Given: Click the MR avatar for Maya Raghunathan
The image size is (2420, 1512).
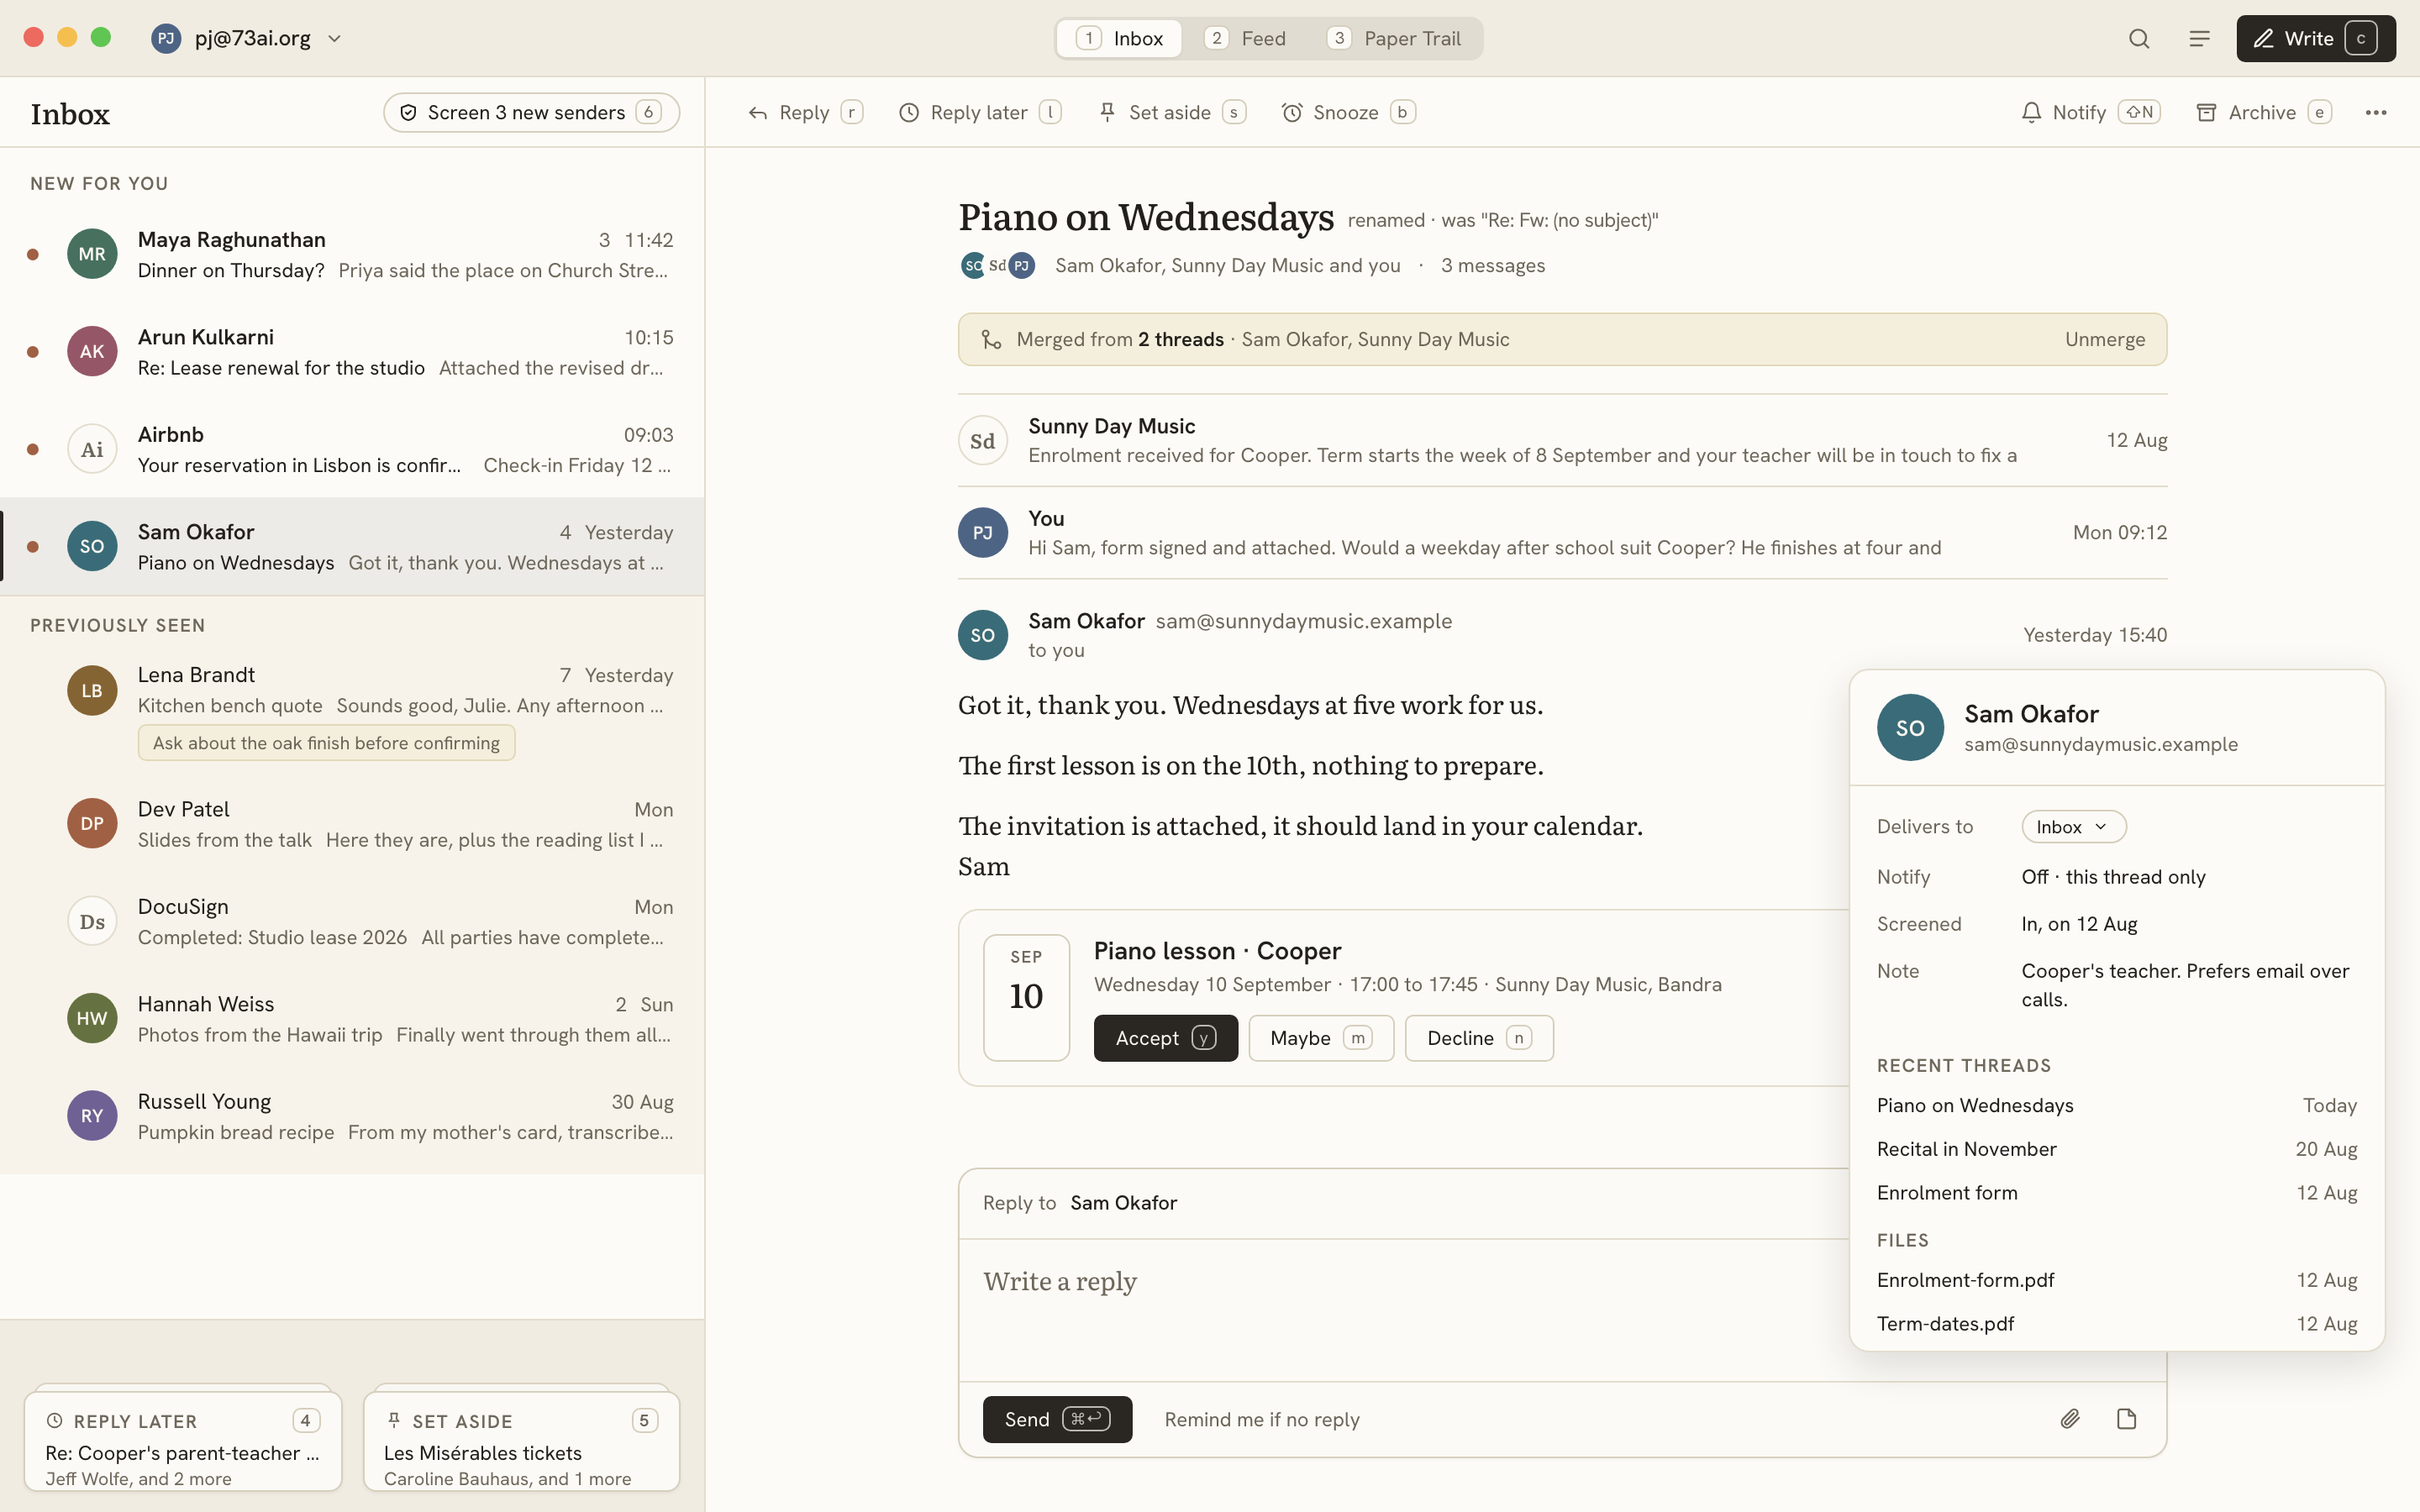Looking at the screenshot, I should point(92,254).
